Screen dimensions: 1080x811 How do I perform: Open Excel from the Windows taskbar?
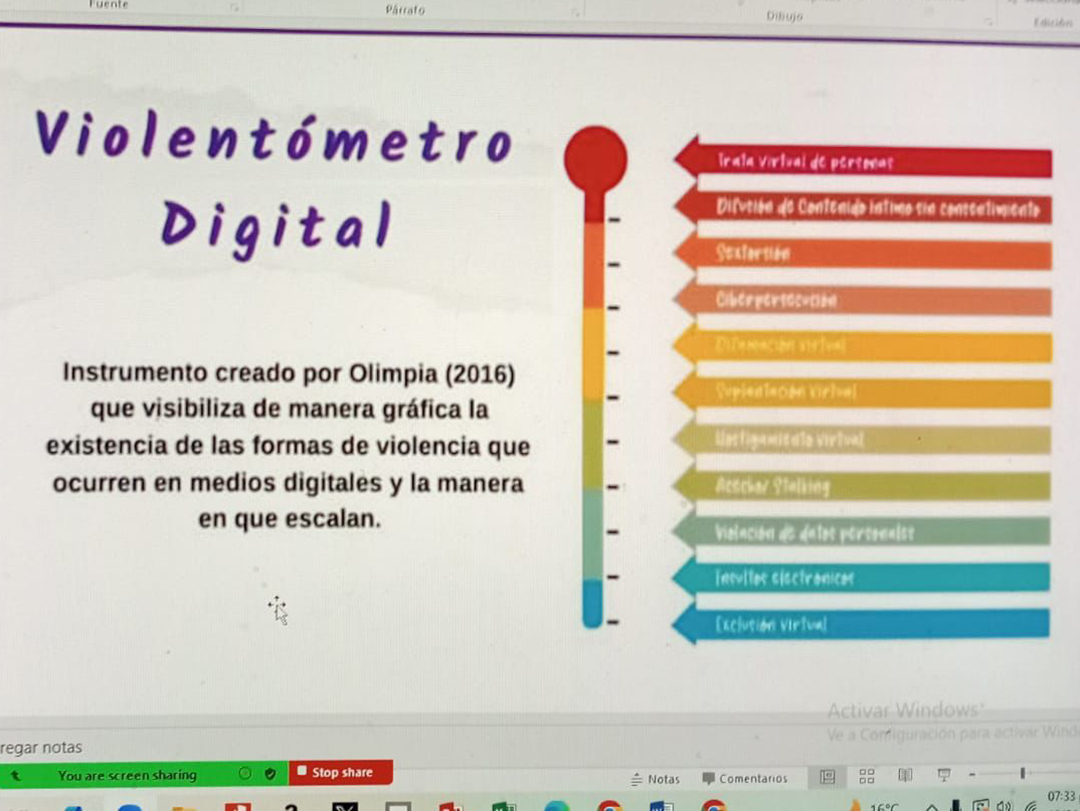(503, 806)
